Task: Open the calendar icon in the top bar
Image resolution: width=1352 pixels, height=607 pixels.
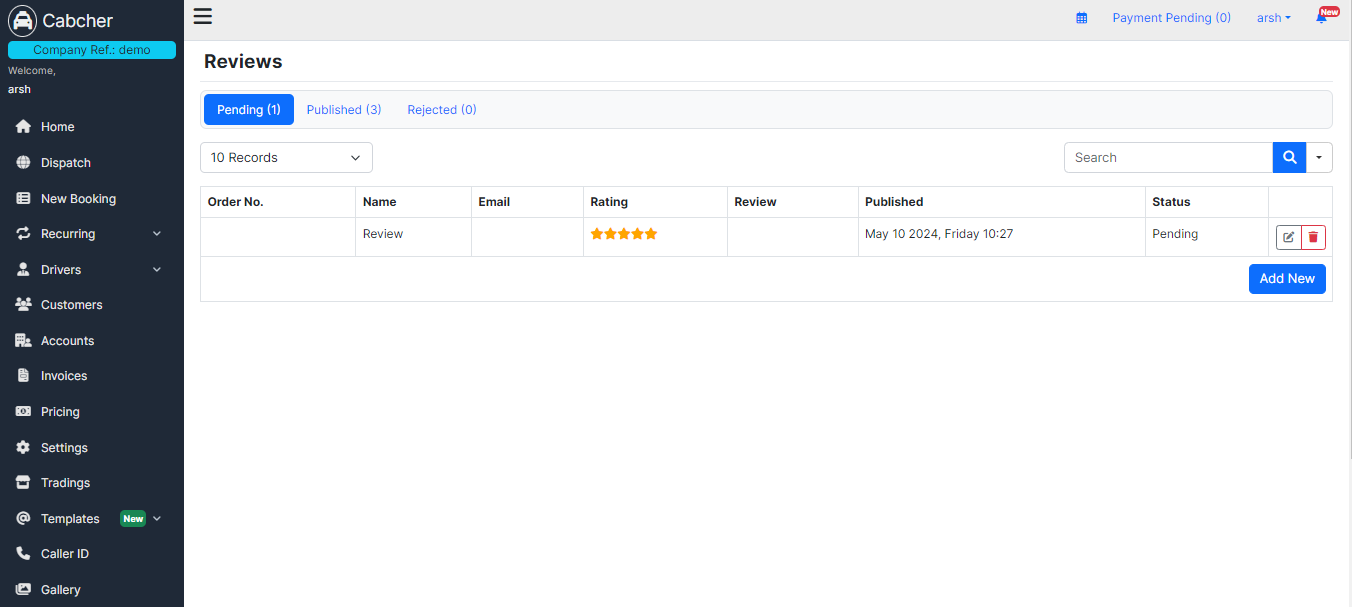Action: pos(1081,18)
